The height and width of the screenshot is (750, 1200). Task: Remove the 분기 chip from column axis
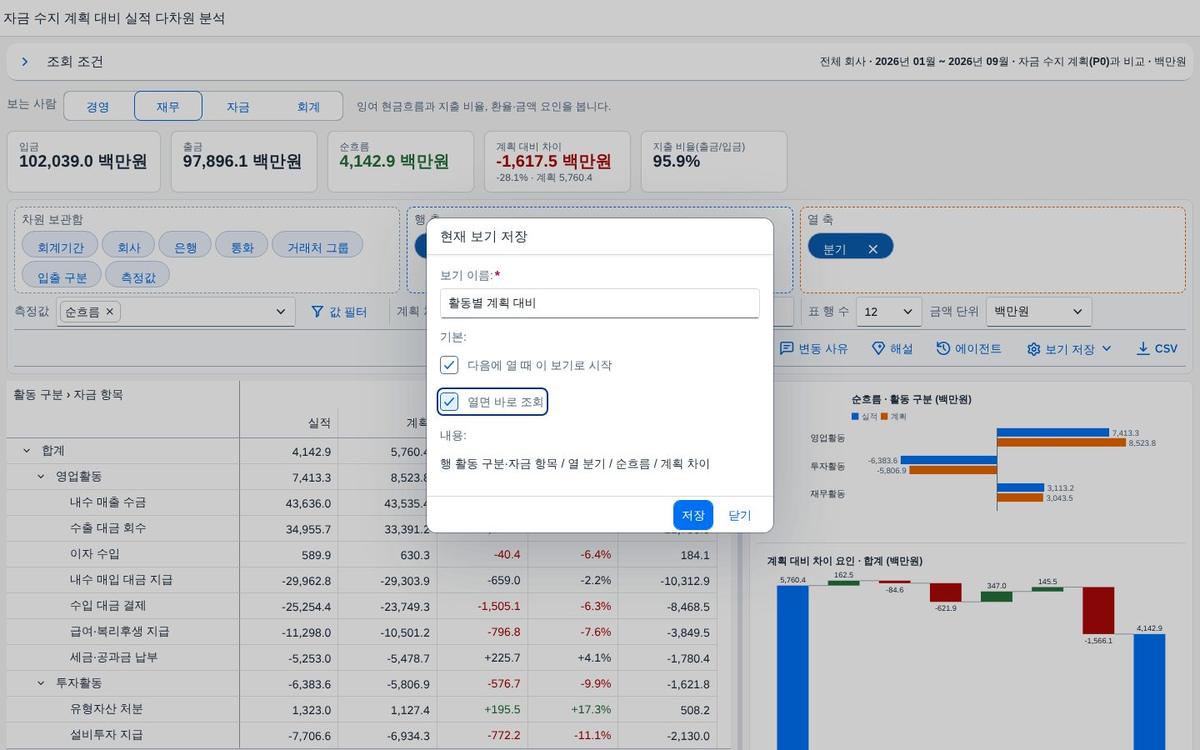(x=873, y=249)
